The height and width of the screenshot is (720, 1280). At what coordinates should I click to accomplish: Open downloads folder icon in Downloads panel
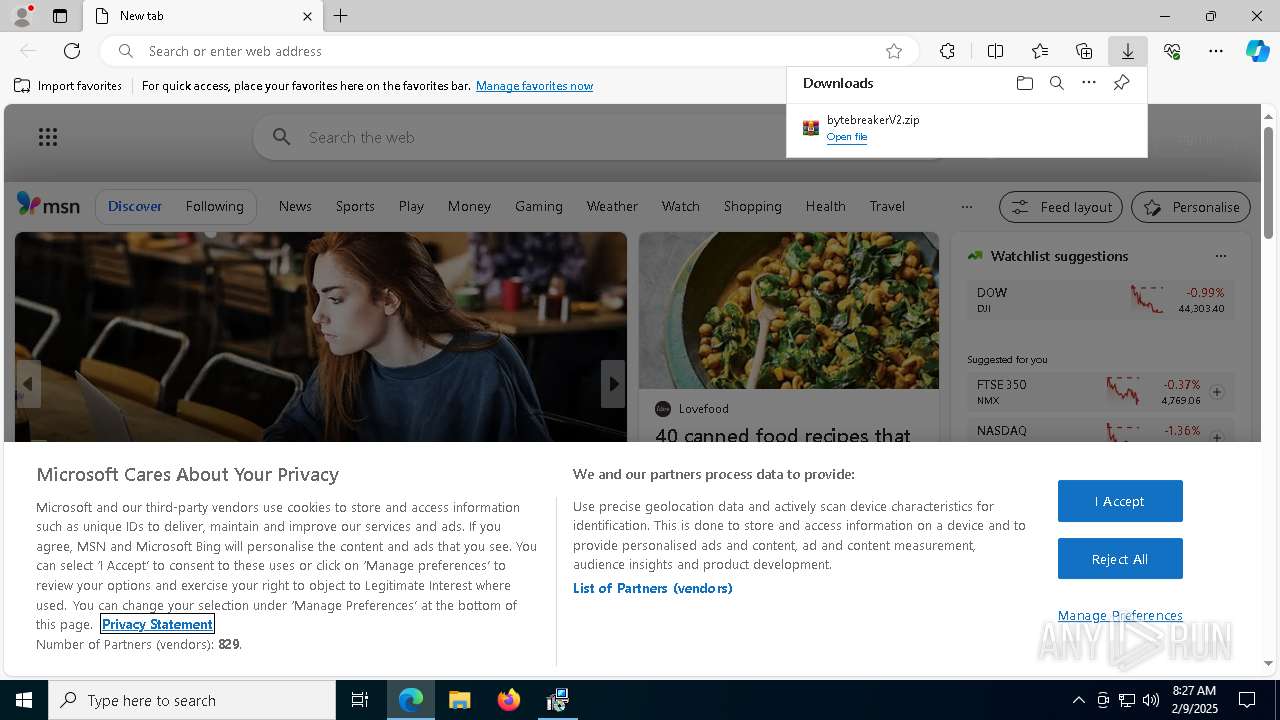[1024, 83]
